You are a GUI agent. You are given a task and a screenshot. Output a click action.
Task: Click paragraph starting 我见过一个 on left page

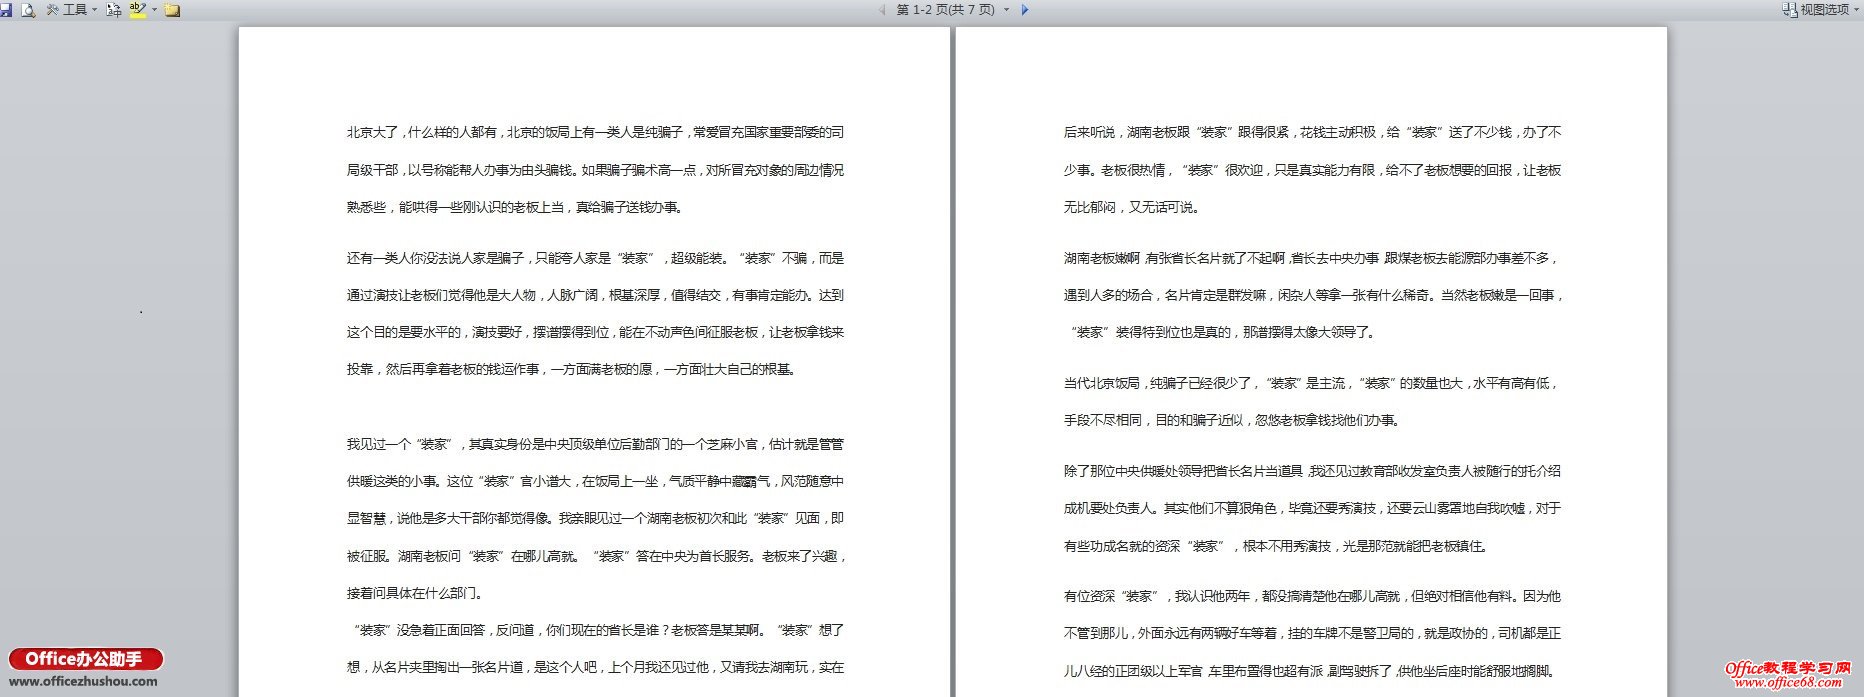595,518
